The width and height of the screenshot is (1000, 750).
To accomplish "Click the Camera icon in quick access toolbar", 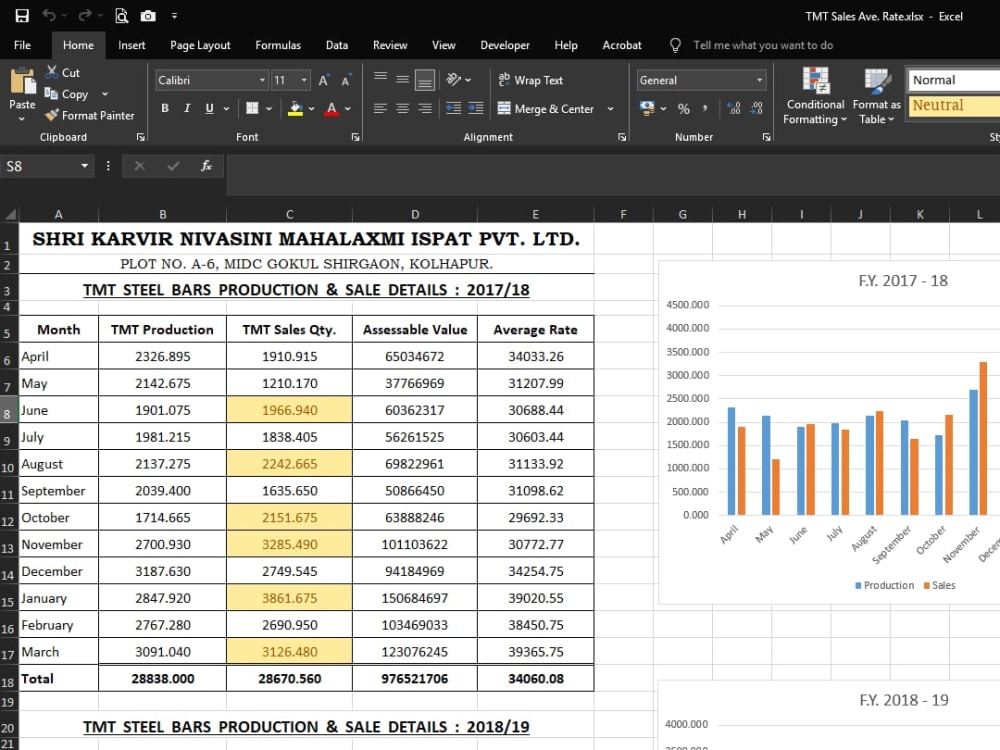I will 148,16.
